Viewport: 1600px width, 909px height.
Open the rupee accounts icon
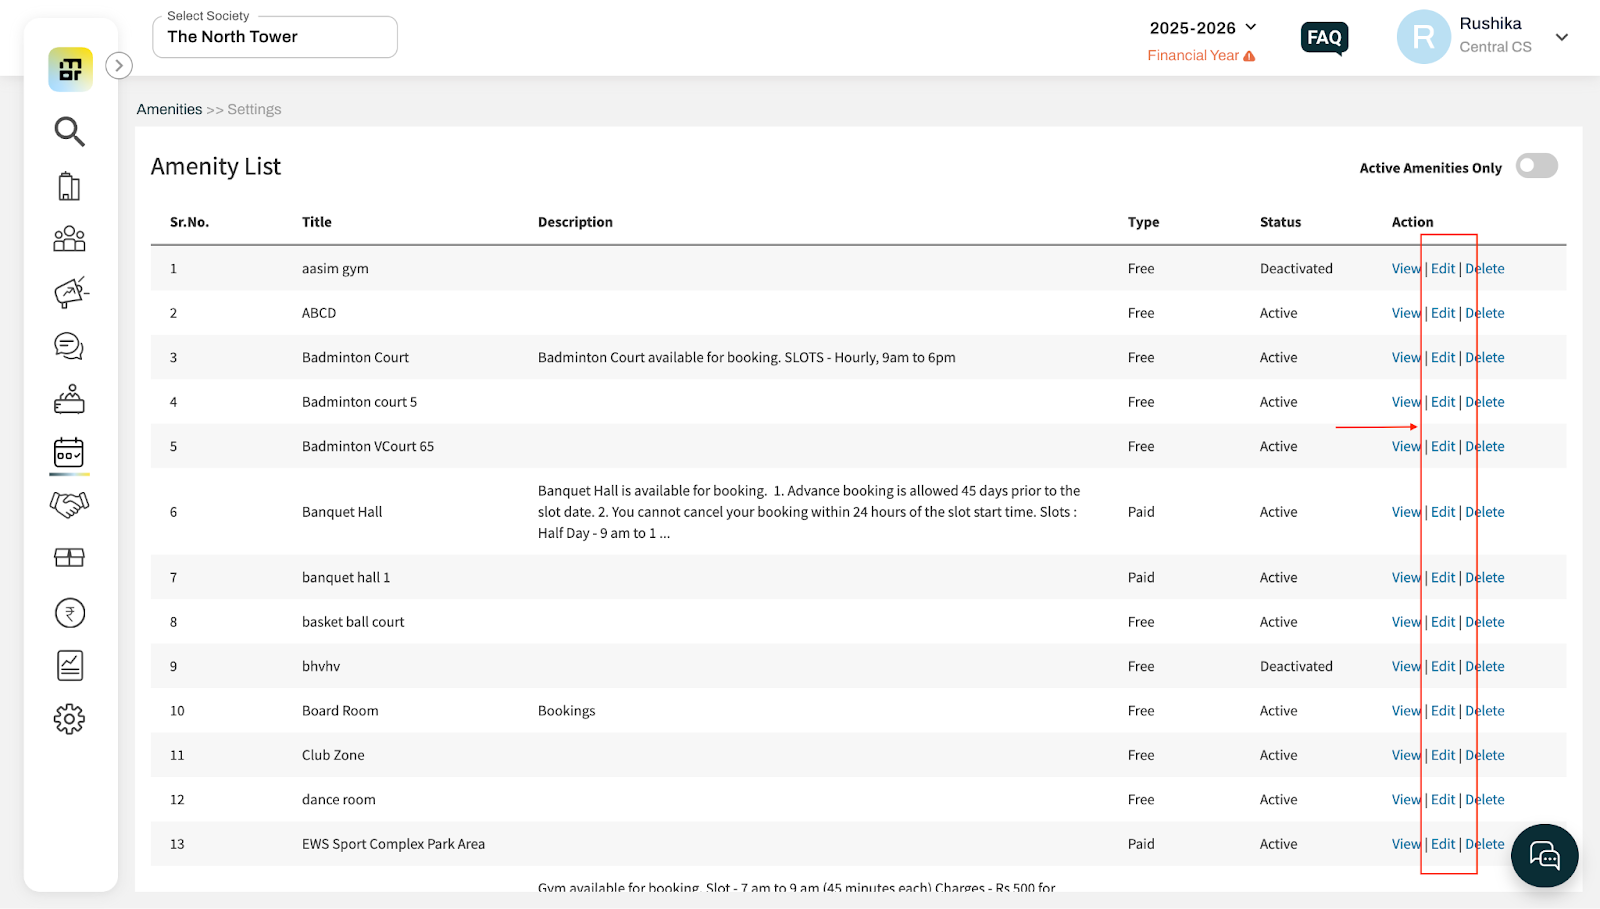pos(70,613)
